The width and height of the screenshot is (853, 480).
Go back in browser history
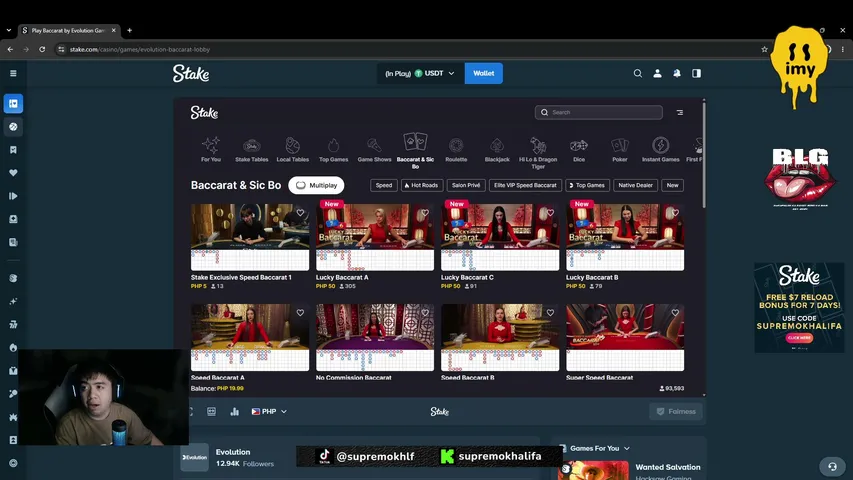pyautogui.click(x=10, y=49)
